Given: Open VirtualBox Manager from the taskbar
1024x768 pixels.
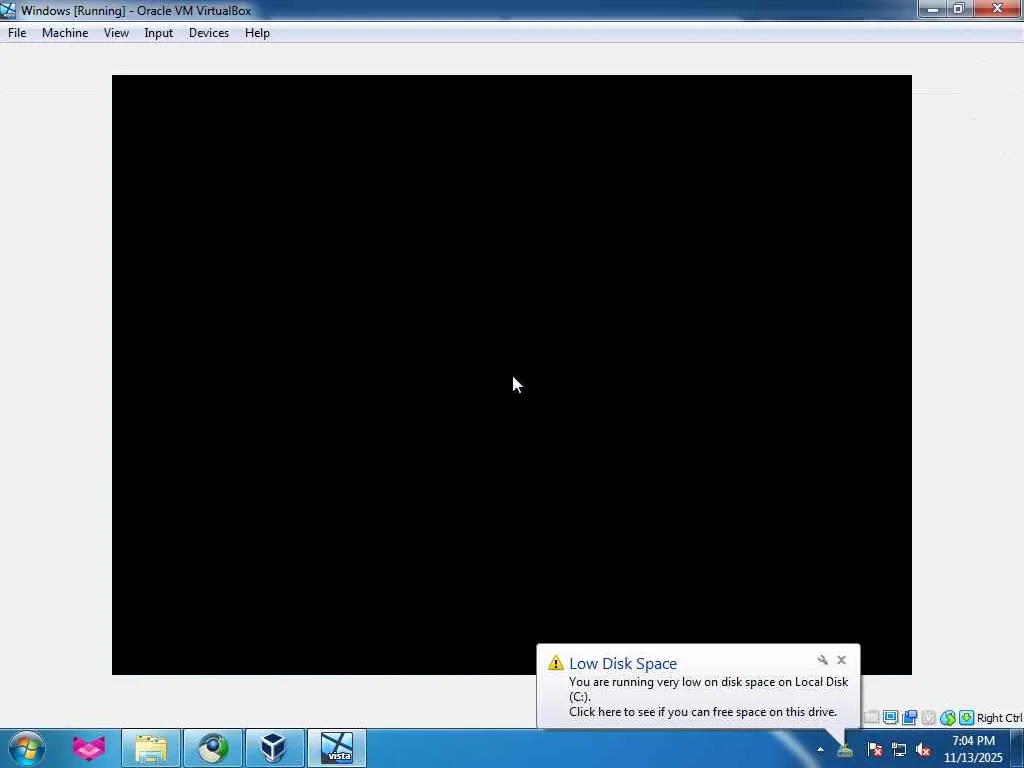Looking at the screenshot, I should coord(275,748).
